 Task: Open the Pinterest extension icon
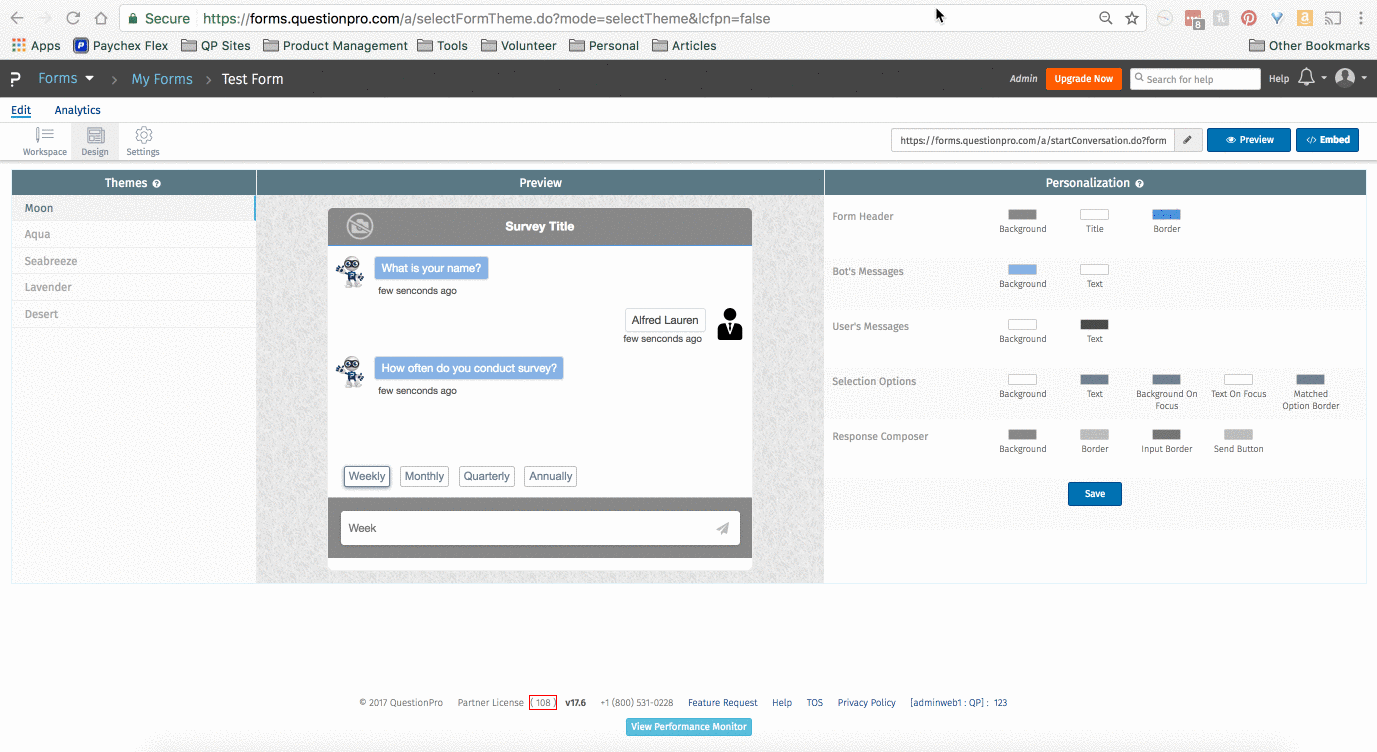pos(1249,18)
